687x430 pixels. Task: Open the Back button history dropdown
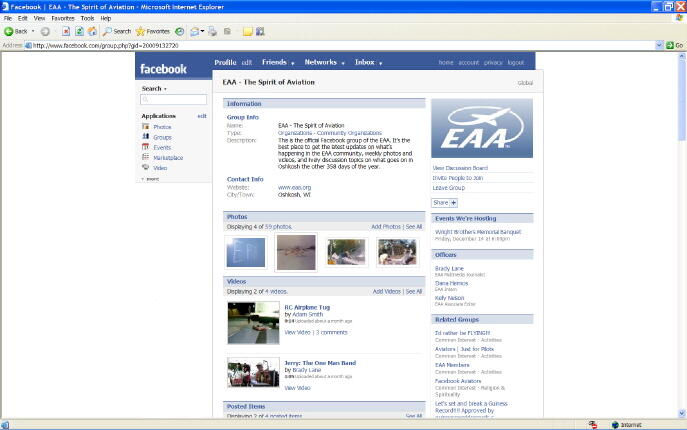coord(33,32)
